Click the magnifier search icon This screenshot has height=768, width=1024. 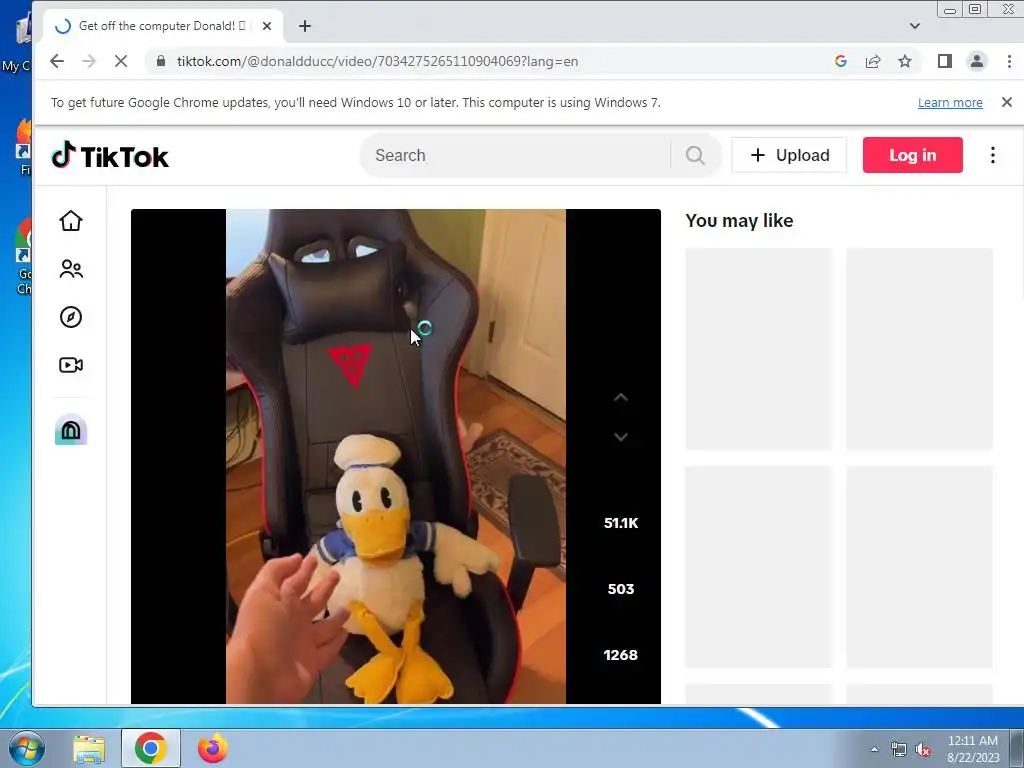695,155
